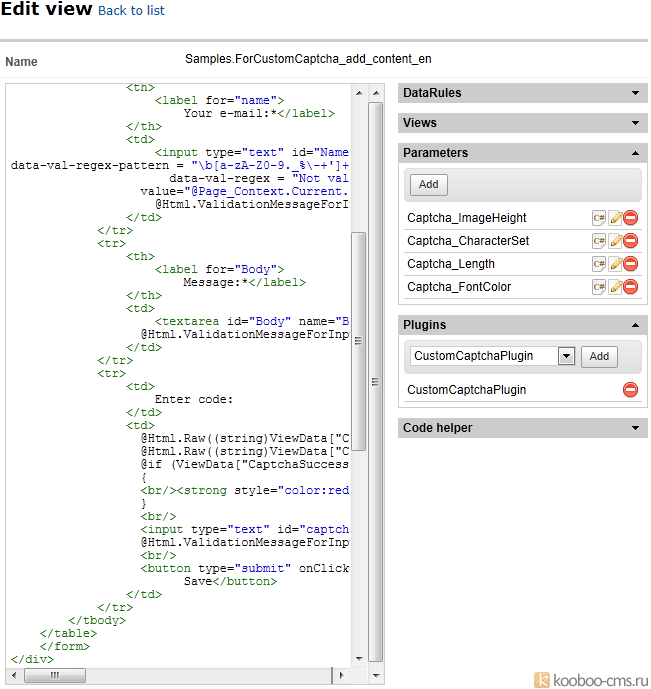The width and height of the screenshot is (651, 689).
Task: Click the outer scrollbar up arrow
Action: [376, 93]
